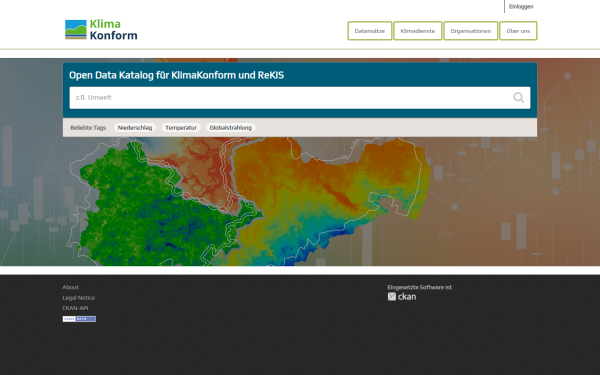Click the CKAN logo in the footer

(402, 297)
